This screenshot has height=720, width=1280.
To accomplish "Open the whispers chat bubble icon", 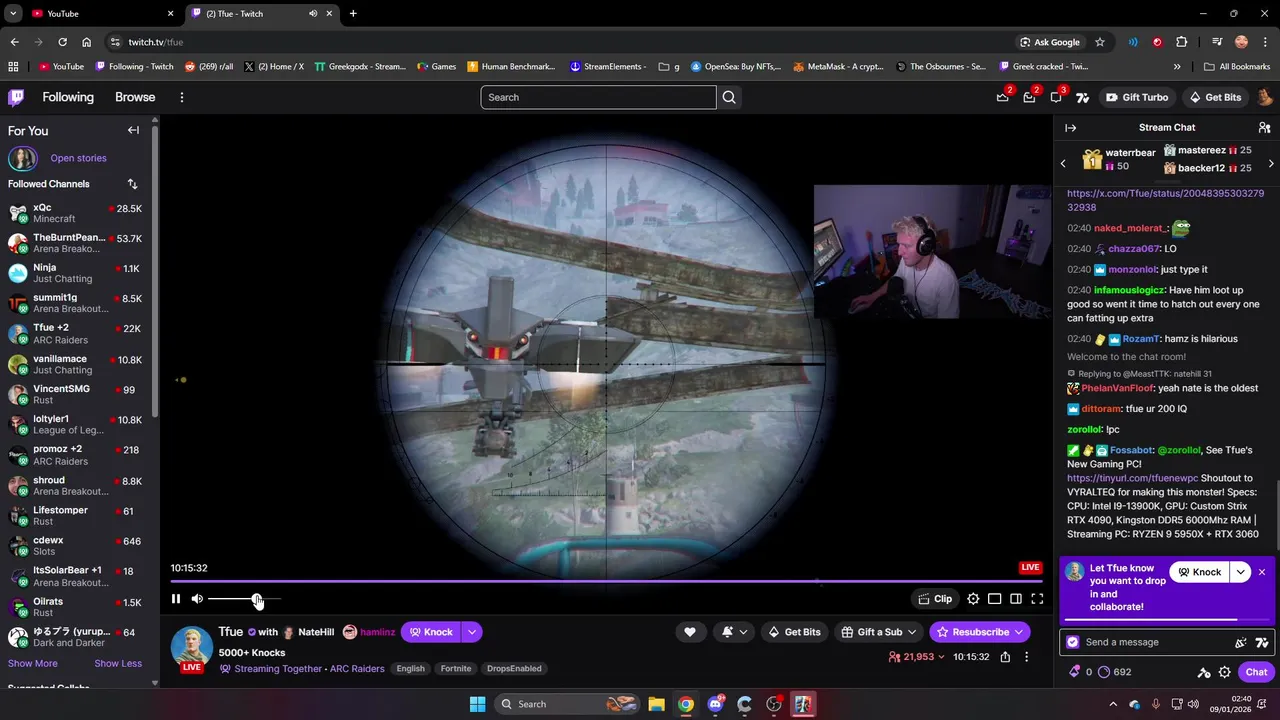I will (1055, 97).
